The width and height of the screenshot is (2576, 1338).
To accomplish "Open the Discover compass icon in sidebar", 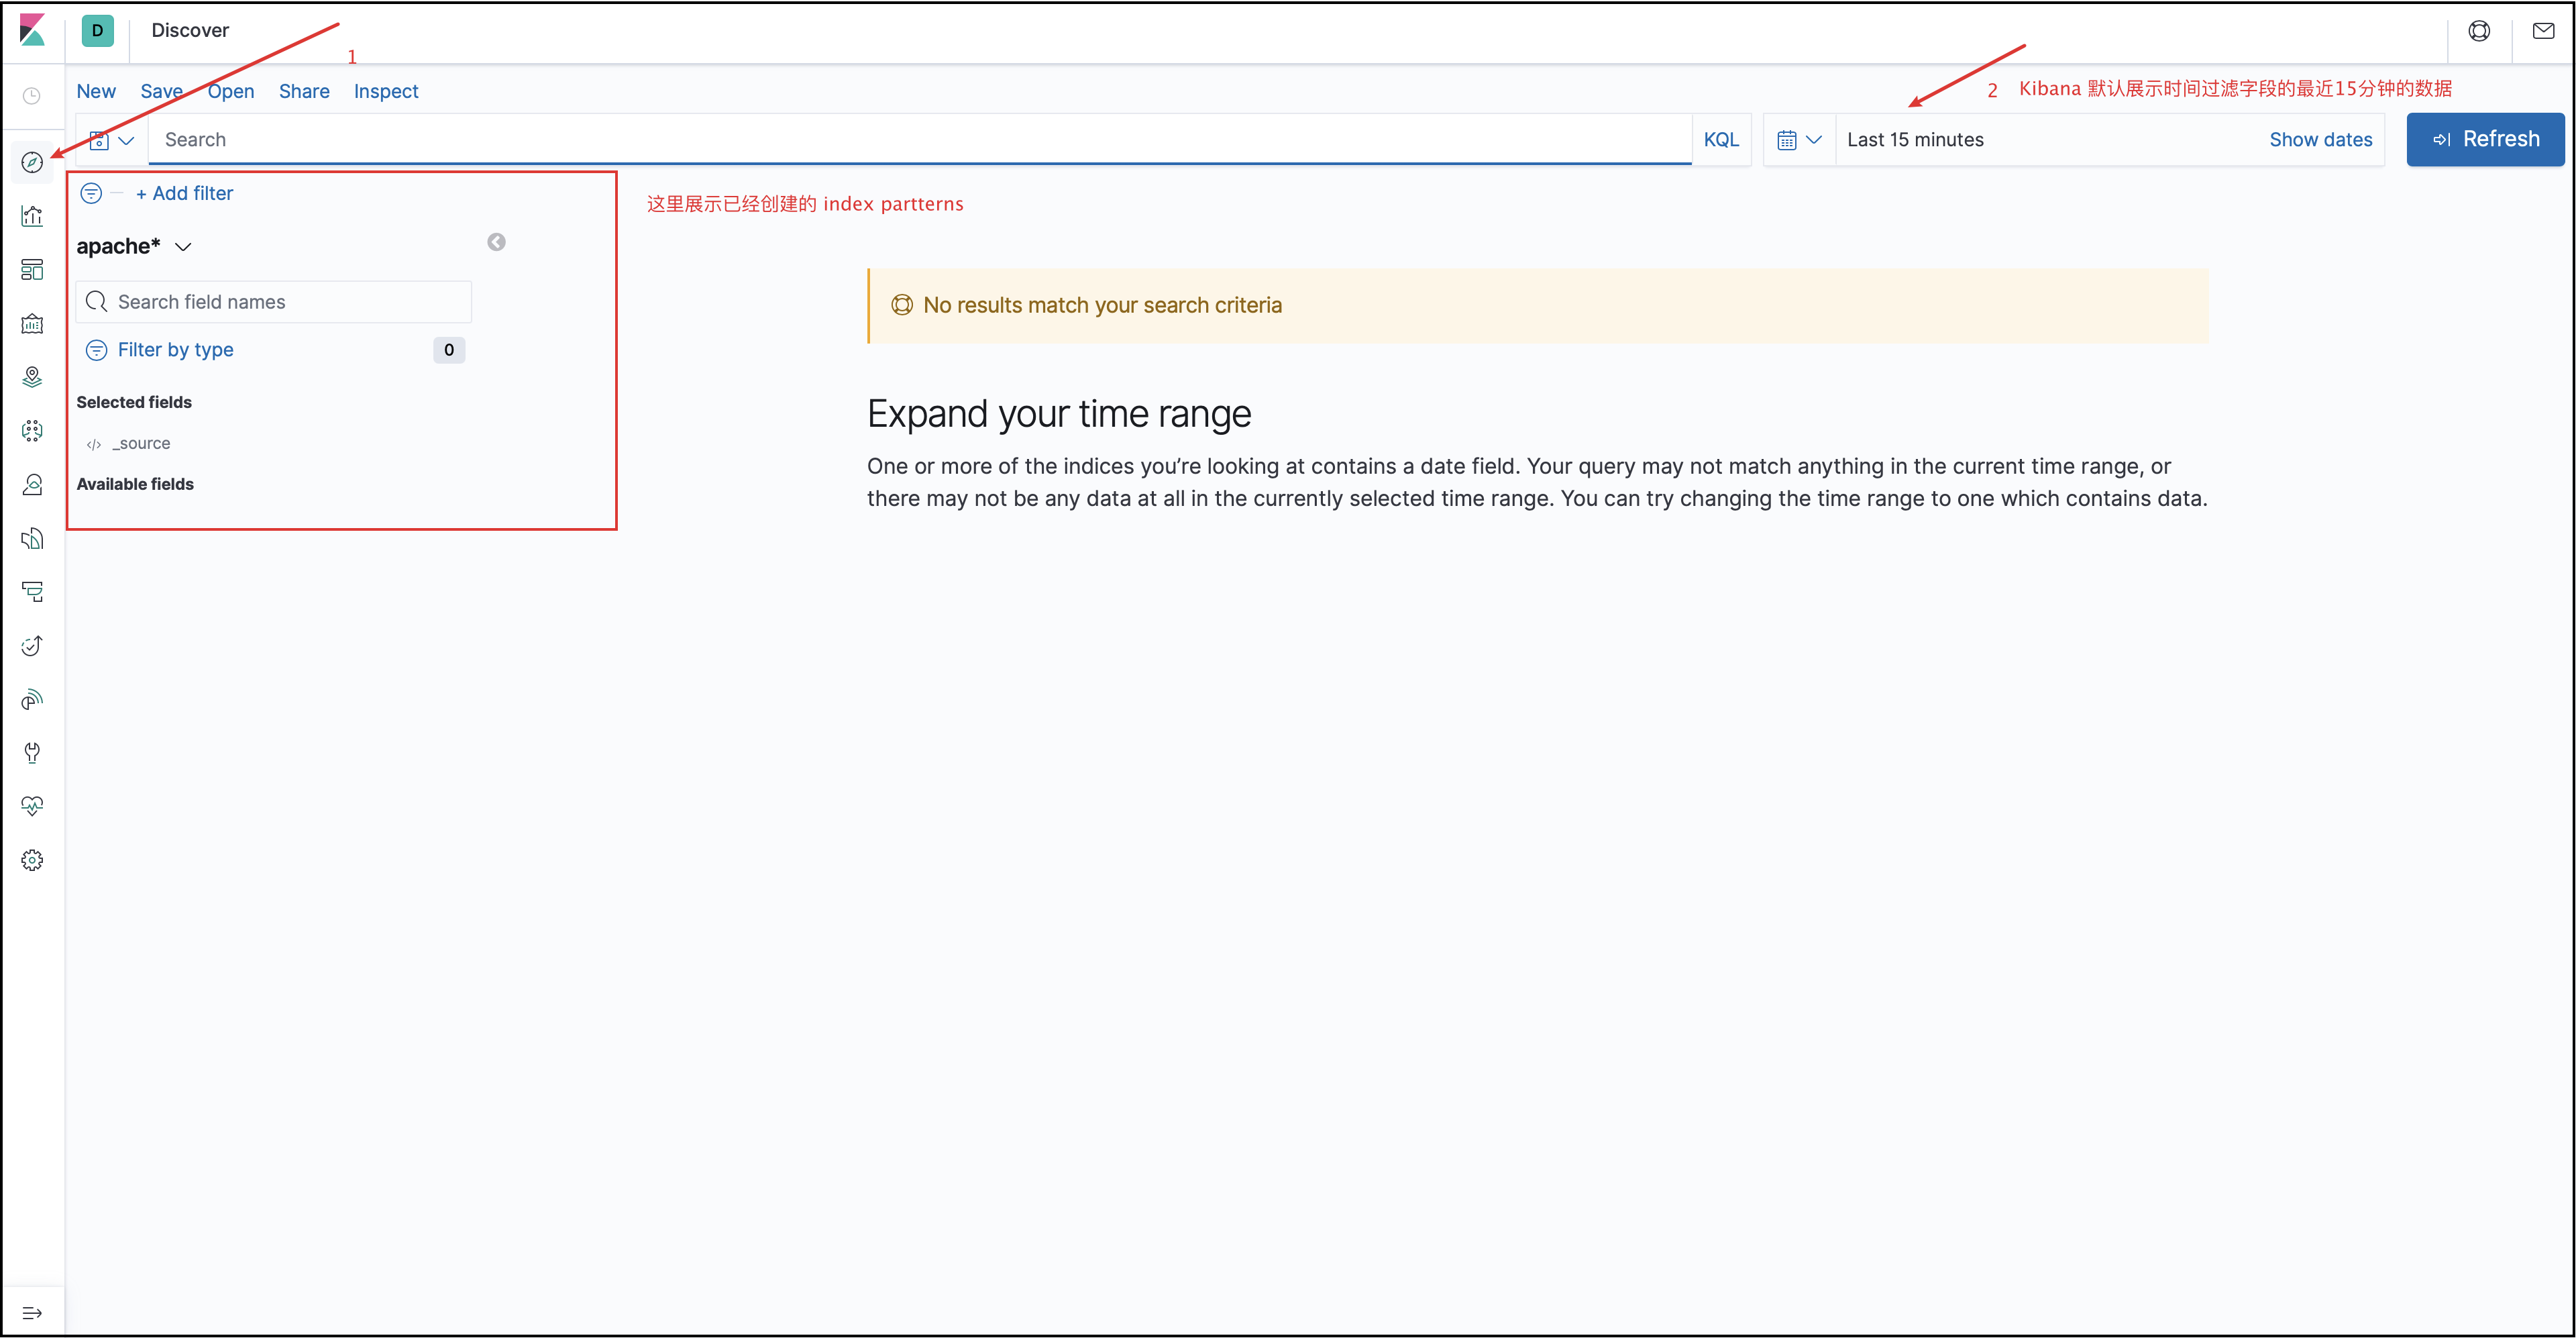I will (32, 162).
